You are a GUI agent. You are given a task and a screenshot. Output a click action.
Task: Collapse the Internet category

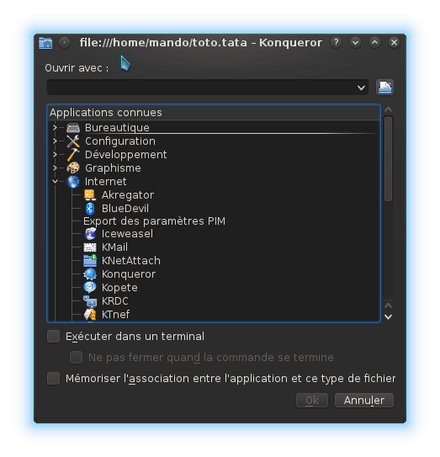pos(55,181)
